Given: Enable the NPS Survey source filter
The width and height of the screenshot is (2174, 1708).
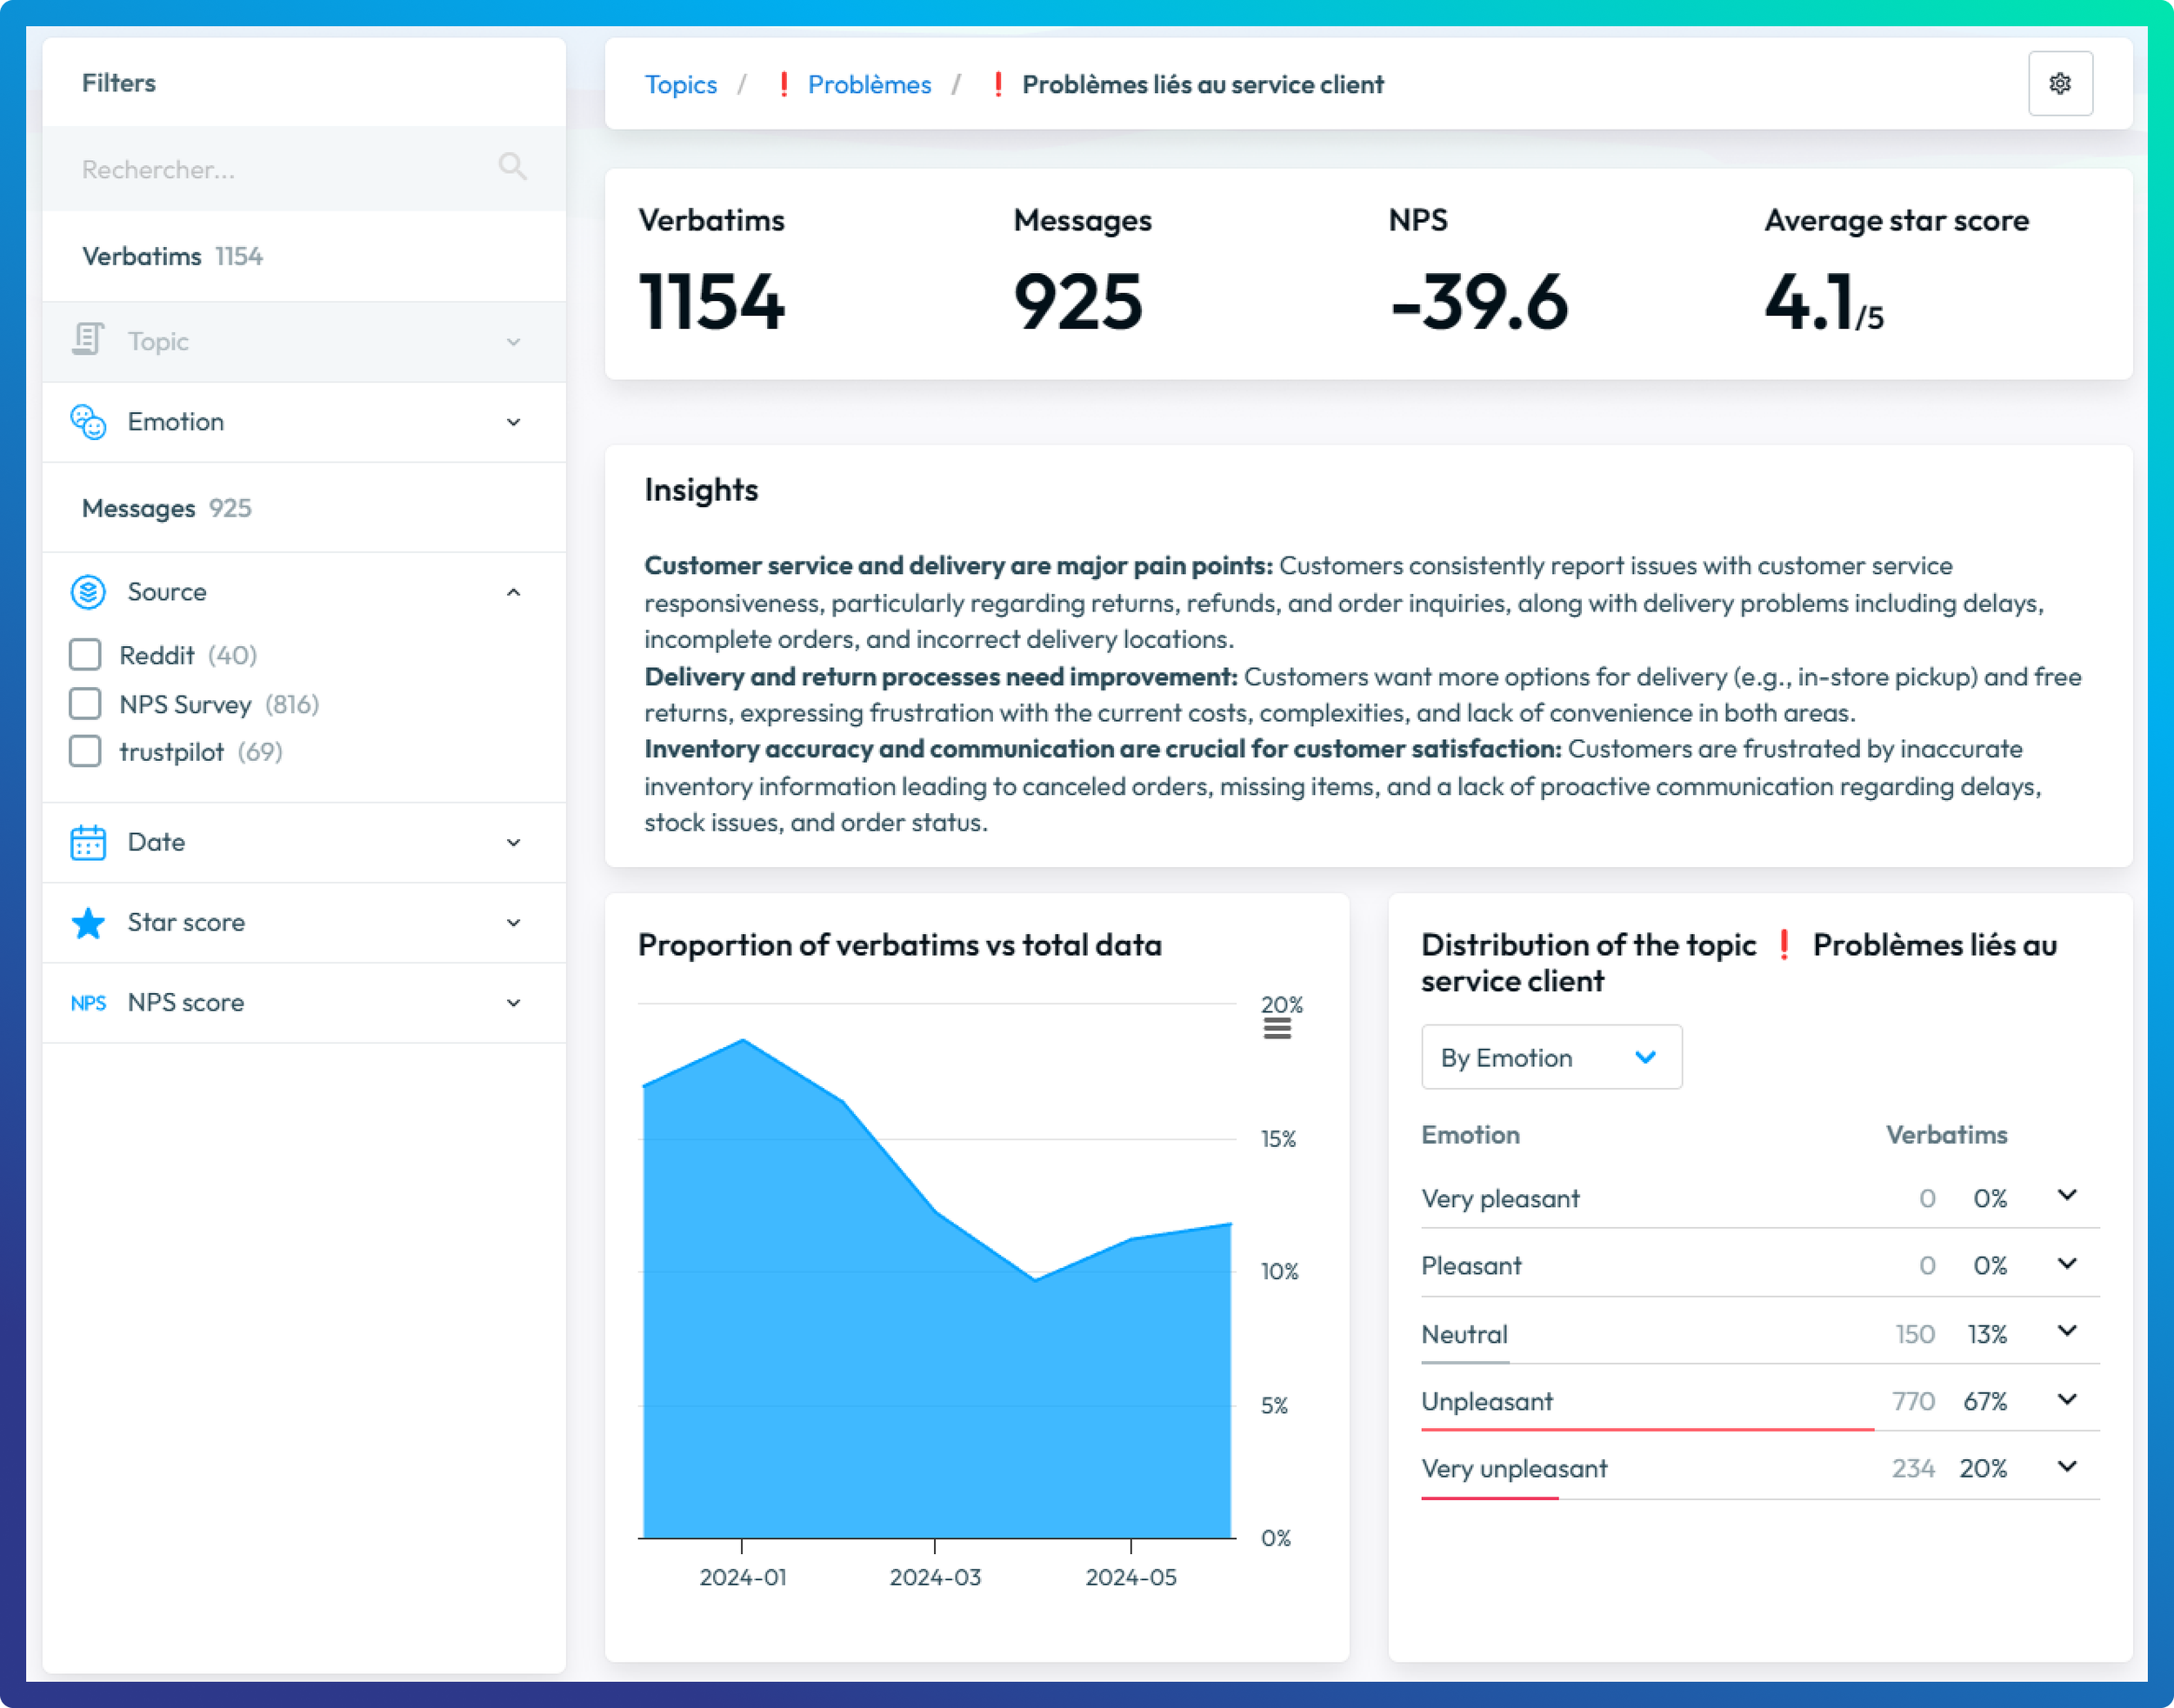Looking at the screenshot, I should pyautogui.click(x=85, y=703).
